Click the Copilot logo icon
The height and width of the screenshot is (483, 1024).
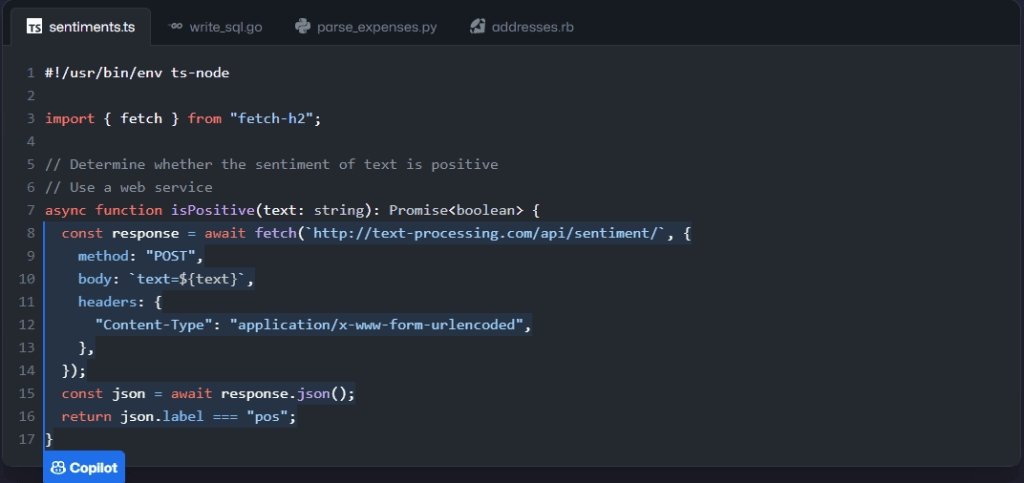[58, 467]
